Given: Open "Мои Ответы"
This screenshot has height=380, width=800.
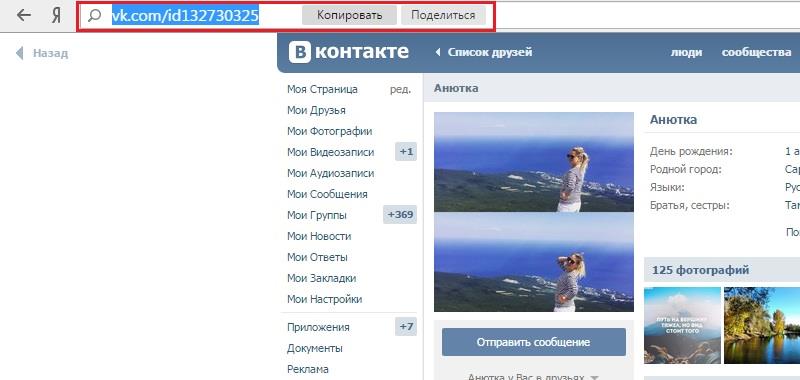Looking at the screenshot, I should click(317, 257).
